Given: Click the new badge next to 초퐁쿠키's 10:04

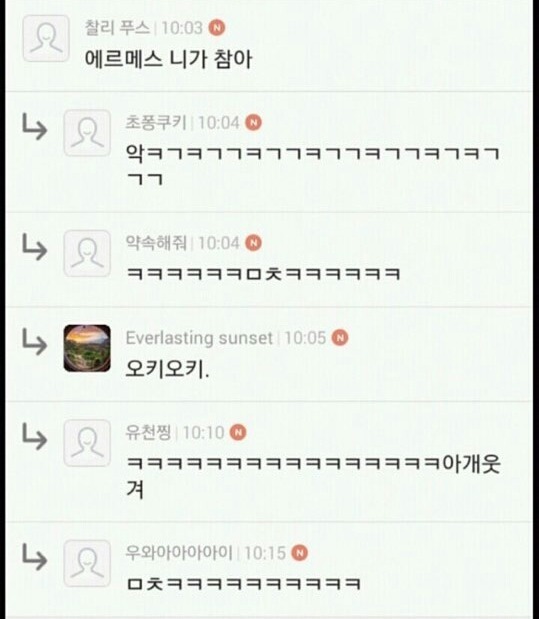Looking at the screenshot, I should [254, 122].
